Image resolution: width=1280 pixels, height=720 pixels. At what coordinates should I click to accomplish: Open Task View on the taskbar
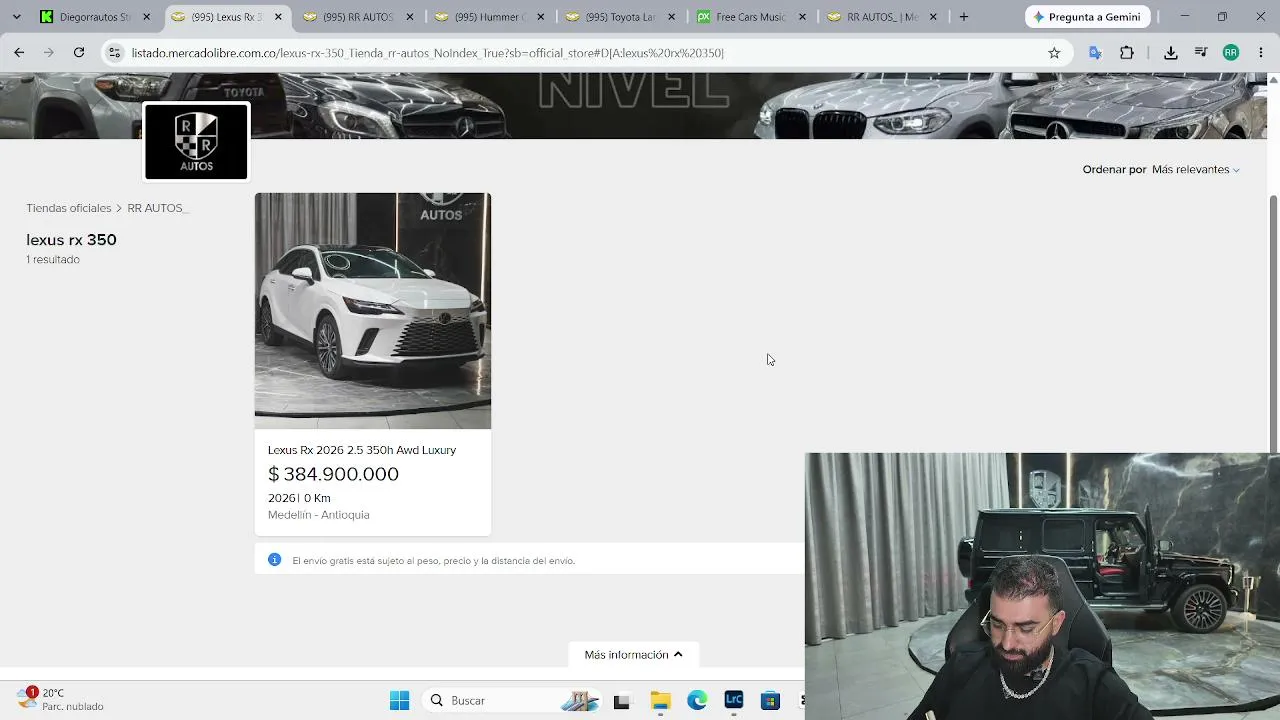621,701
